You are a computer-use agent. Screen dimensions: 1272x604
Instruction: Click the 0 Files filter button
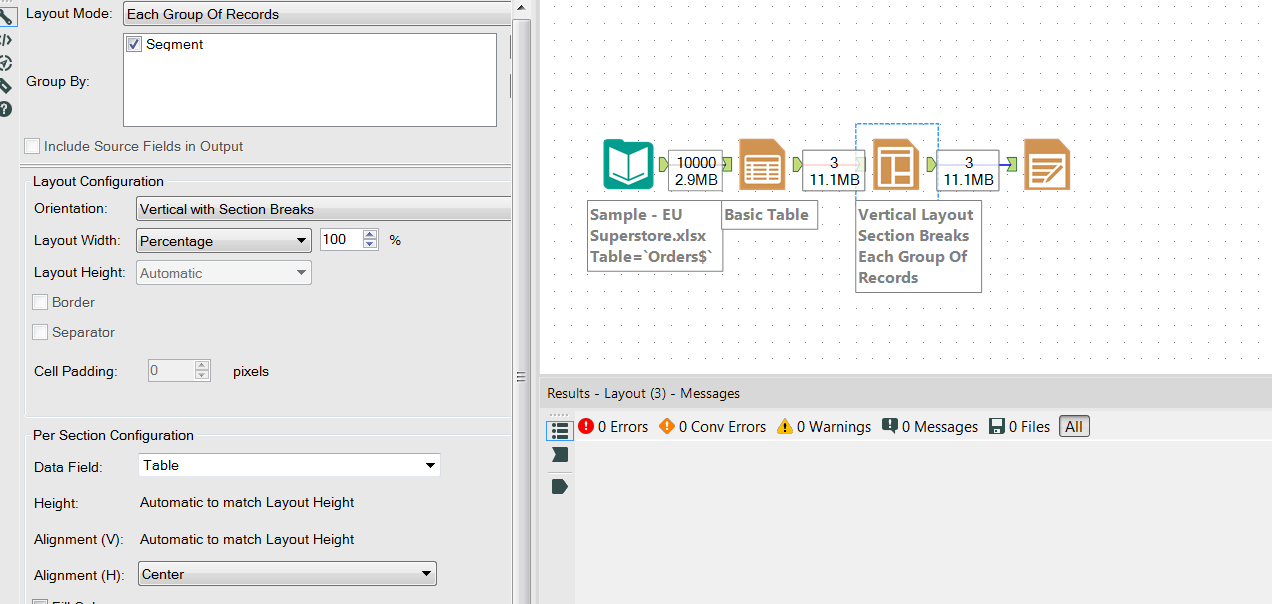(1018, 425)
